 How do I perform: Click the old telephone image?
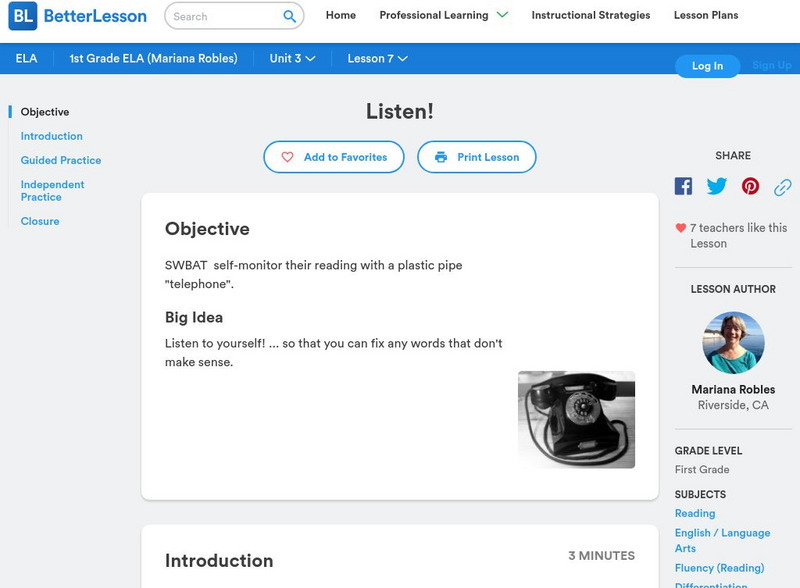click(576, 420)
